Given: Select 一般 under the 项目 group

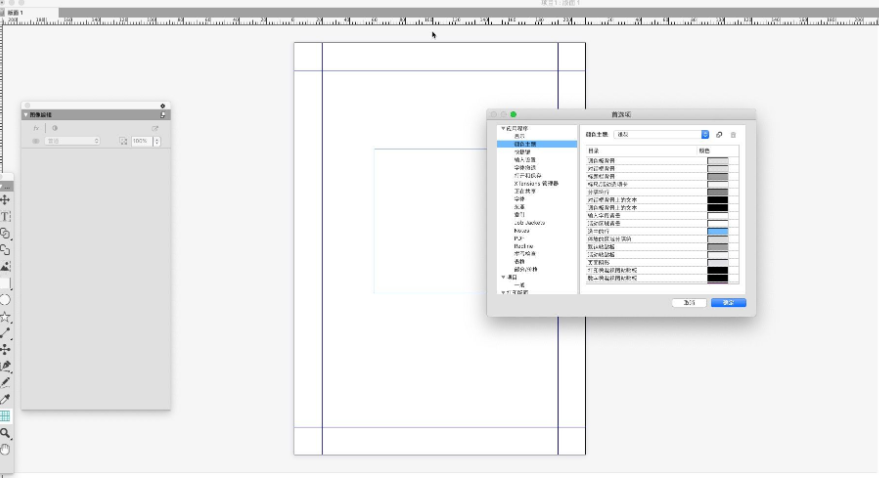Looking at the screenshot, I should point(520,285).
